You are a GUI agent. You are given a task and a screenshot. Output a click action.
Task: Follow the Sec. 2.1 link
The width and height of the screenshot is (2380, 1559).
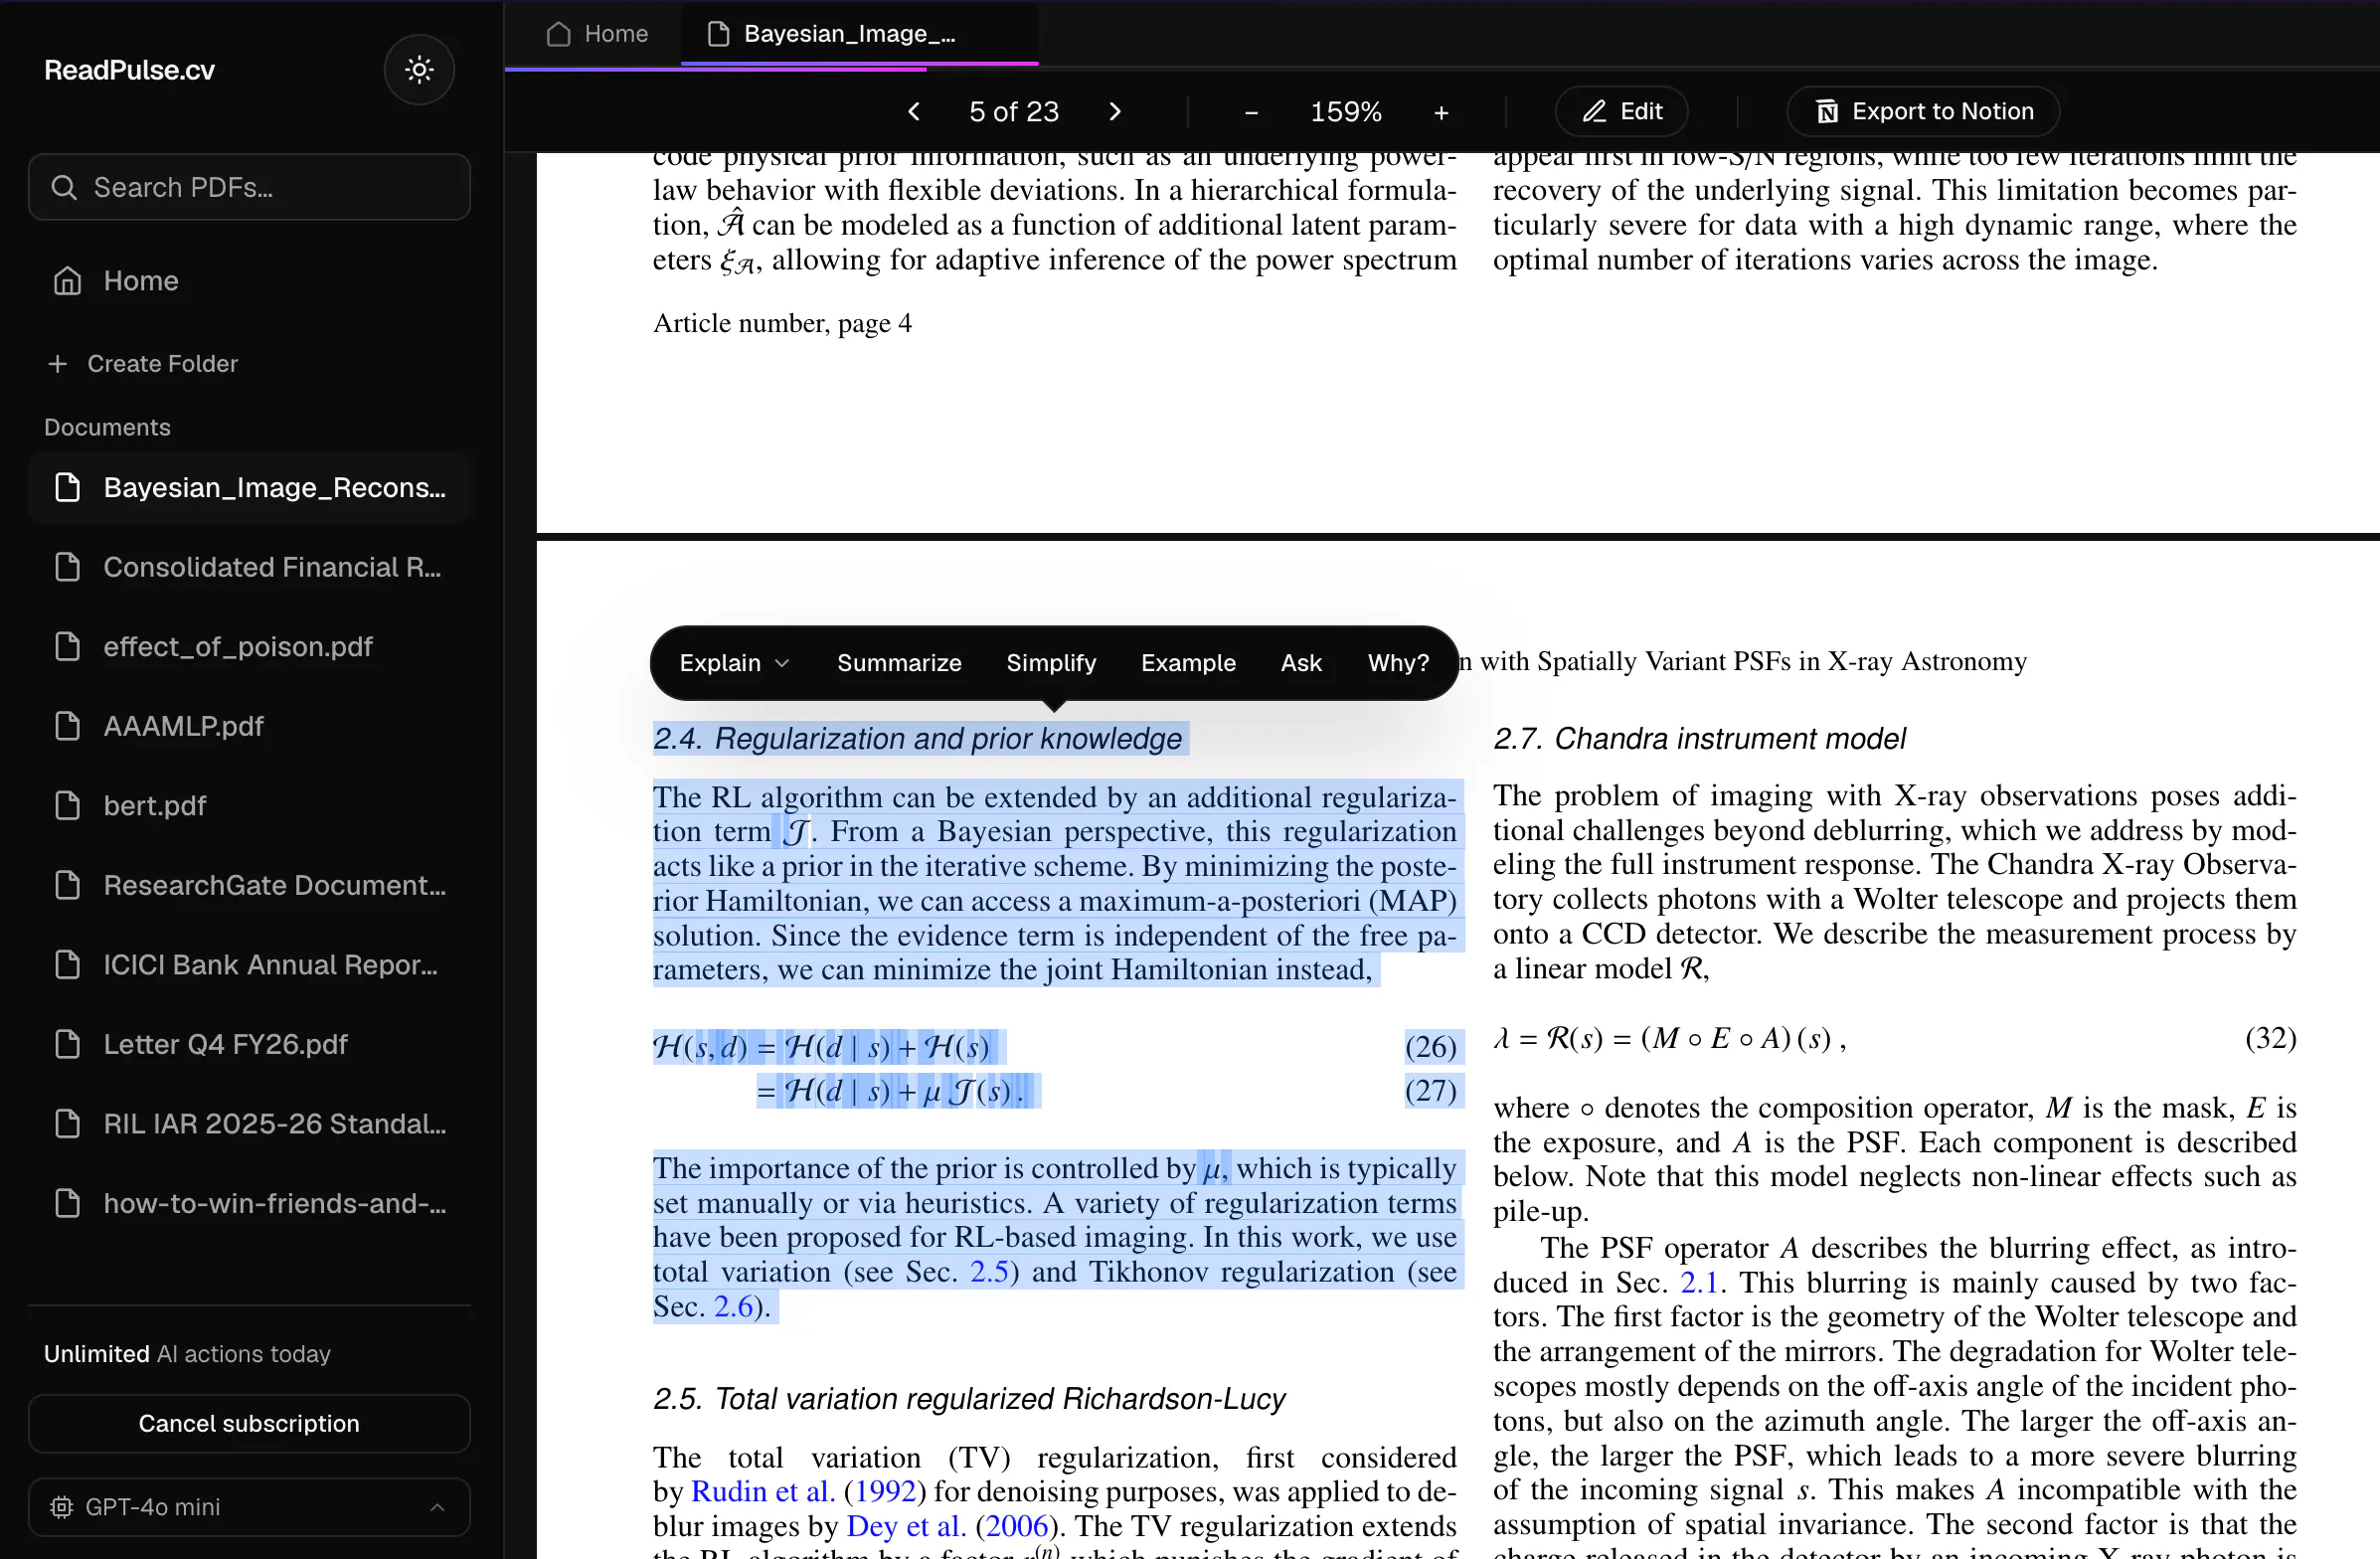(1699, 1283)
